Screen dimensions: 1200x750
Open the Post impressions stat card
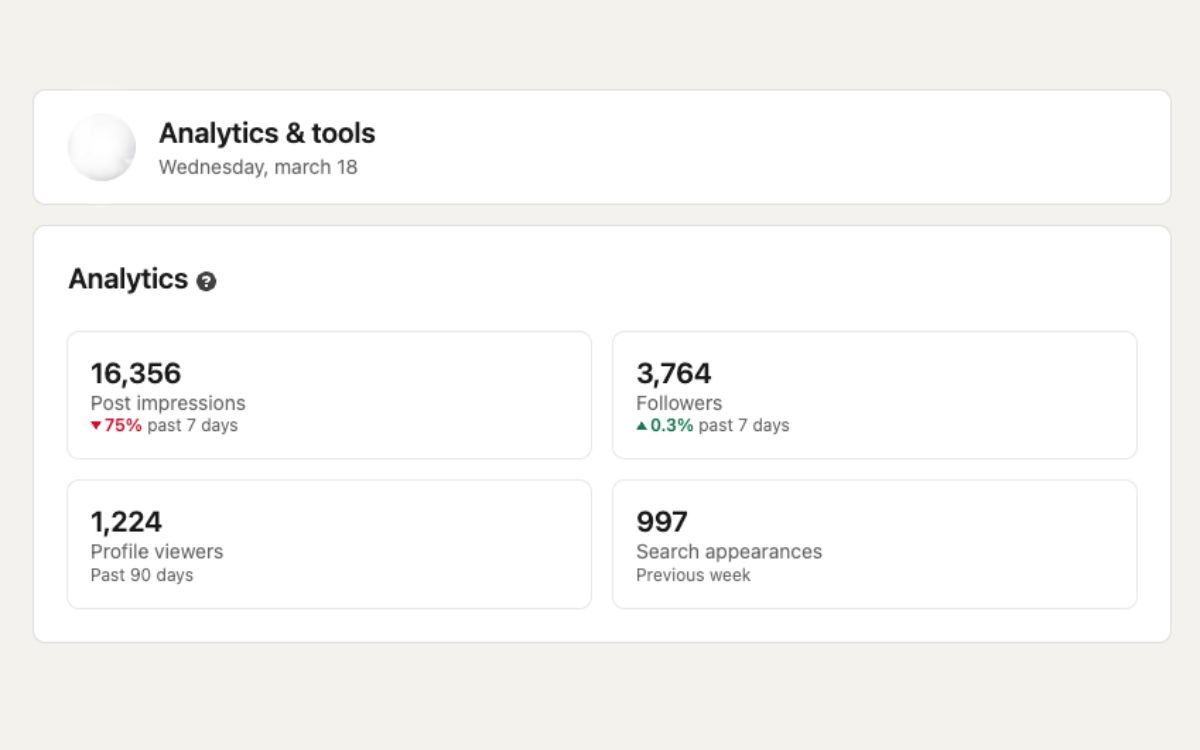[x=330, y=395]
